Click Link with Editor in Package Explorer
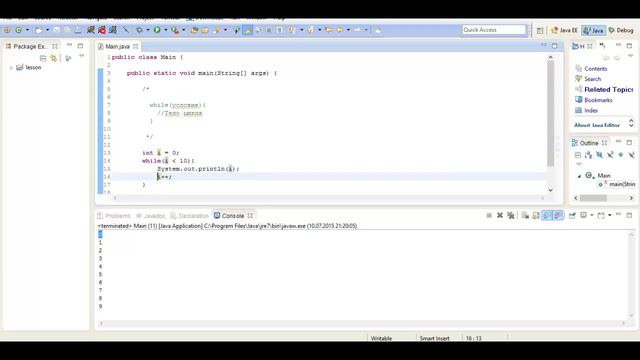 pos(53,58)
